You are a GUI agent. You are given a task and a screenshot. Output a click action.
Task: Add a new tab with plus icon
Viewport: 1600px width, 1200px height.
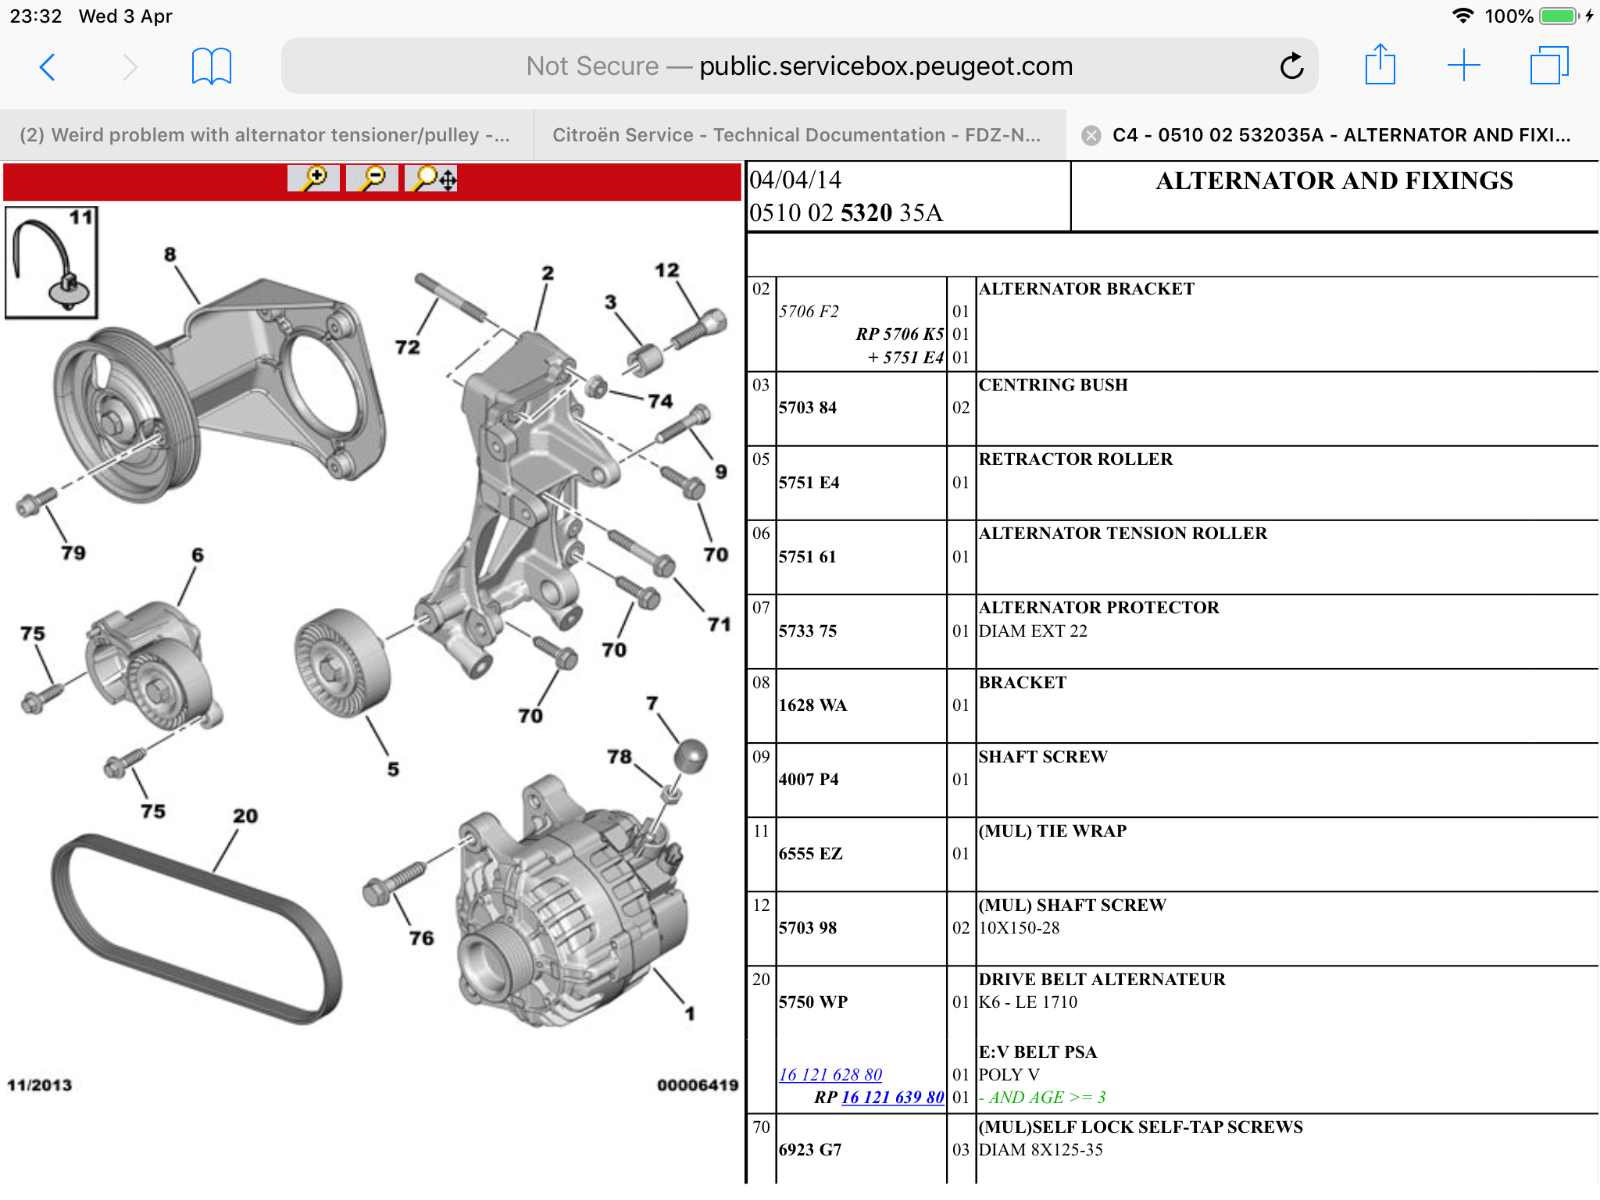[x=1463, y=66]
